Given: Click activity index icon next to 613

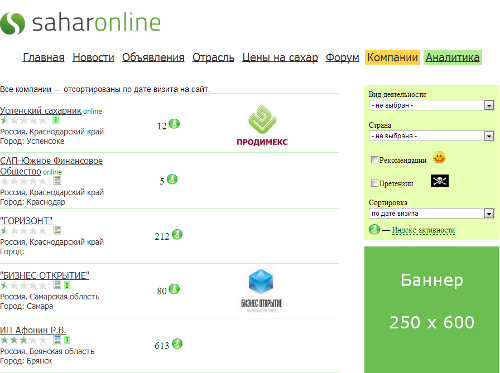Looking at the screenshot, I should tap(177, 344).
